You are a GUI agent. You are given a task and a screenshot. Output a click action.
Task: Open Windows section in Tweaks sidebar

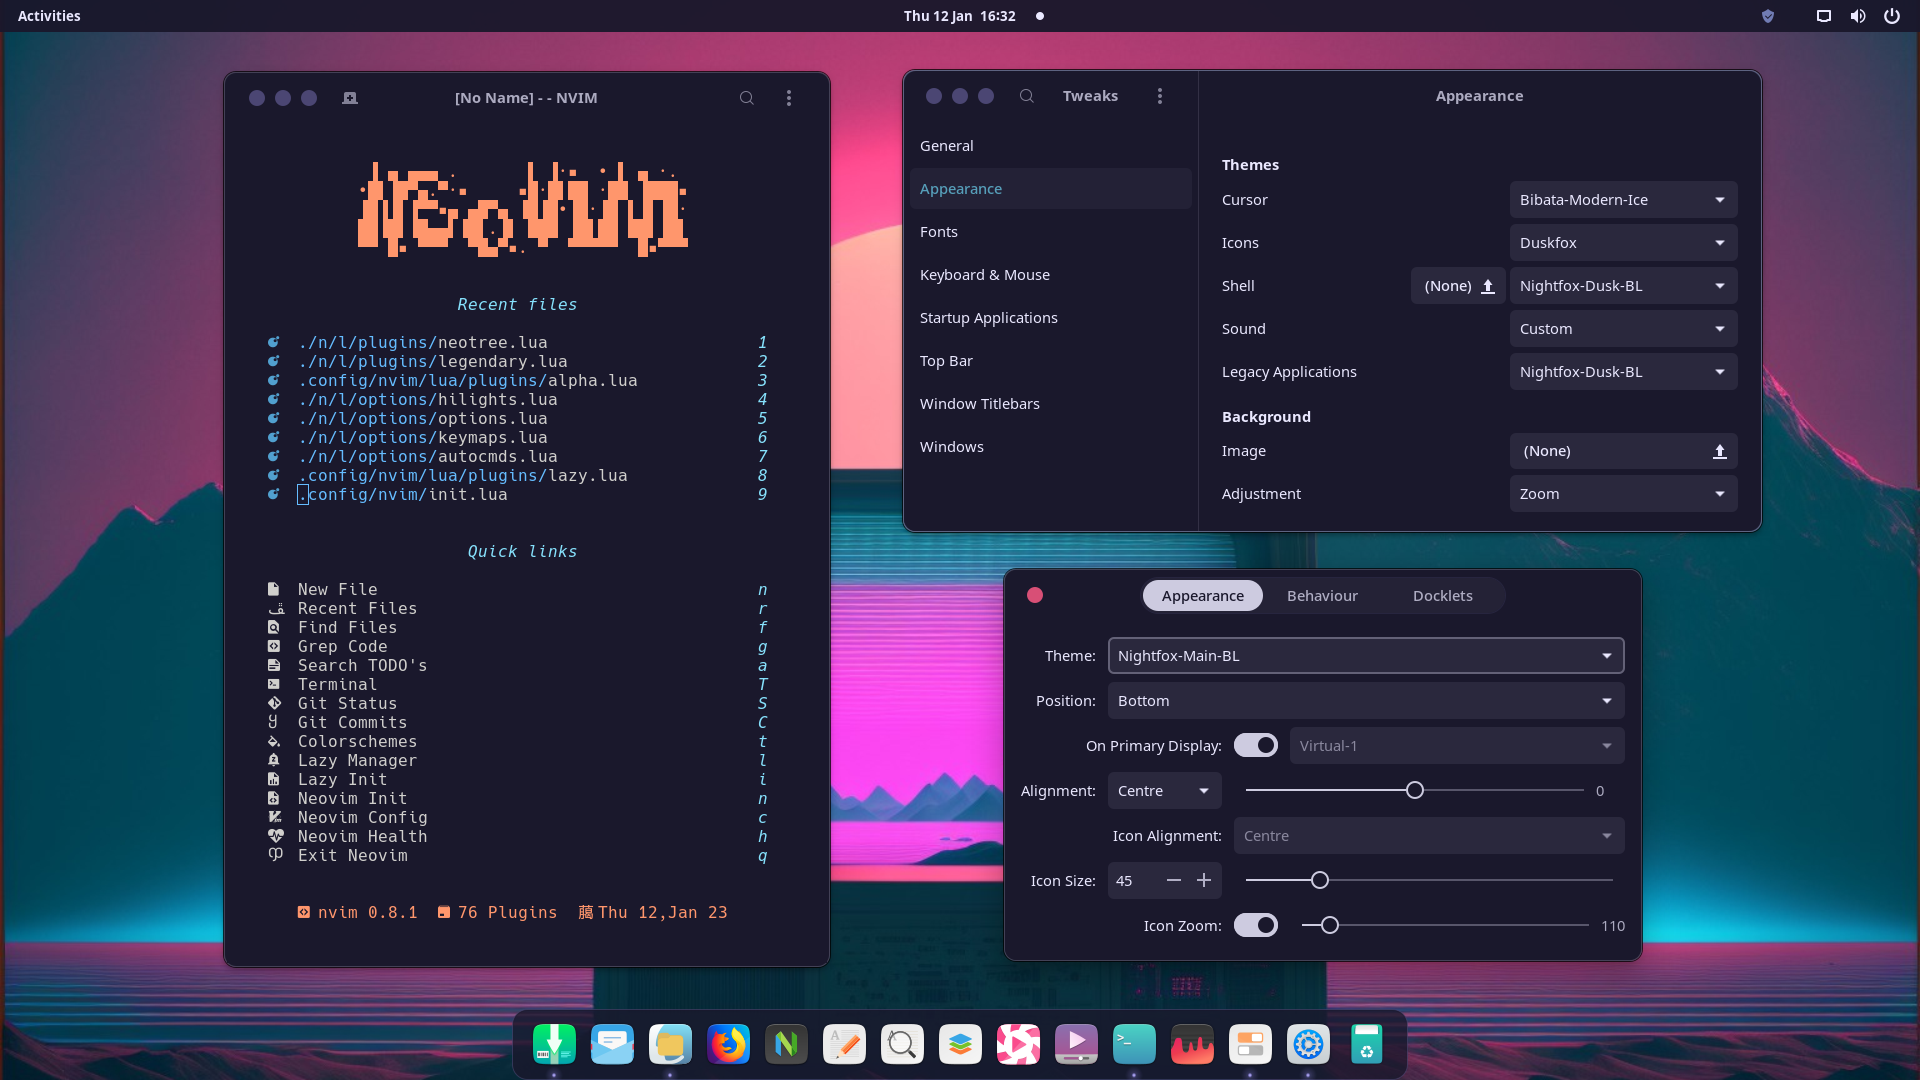[x=1050, y=447]
